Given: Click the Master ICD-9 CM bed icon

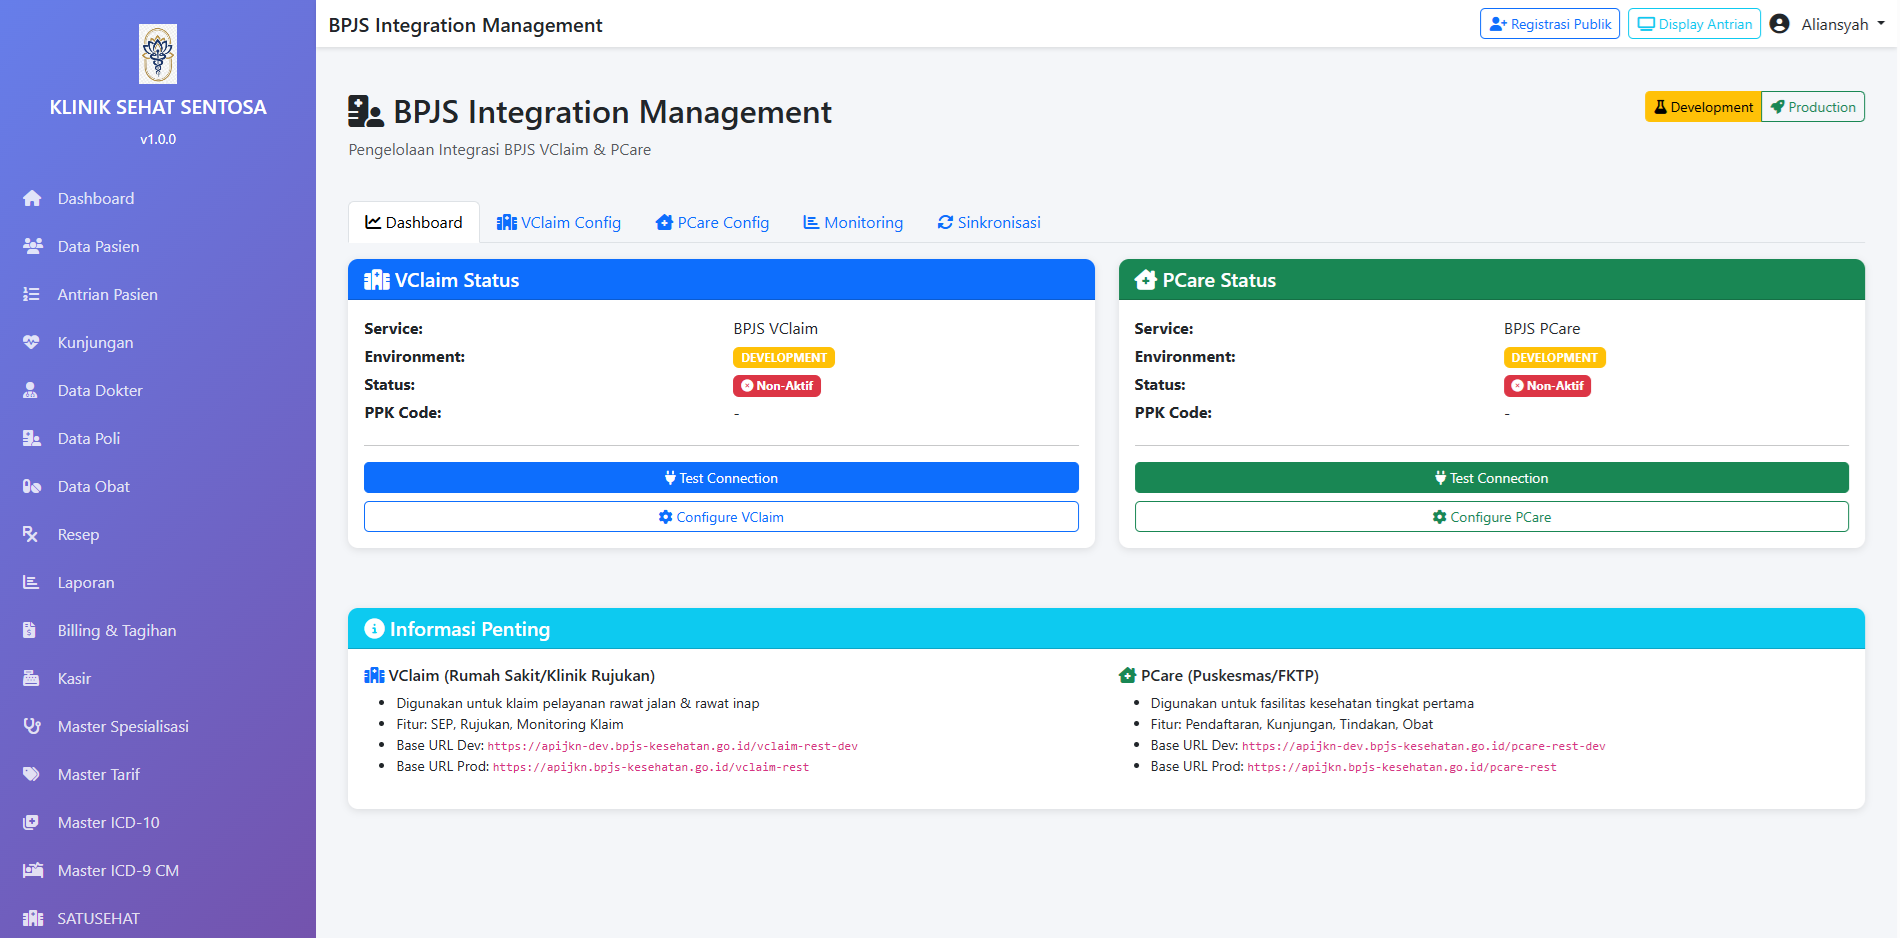Looking at the screenshot, I should [33, 870].
